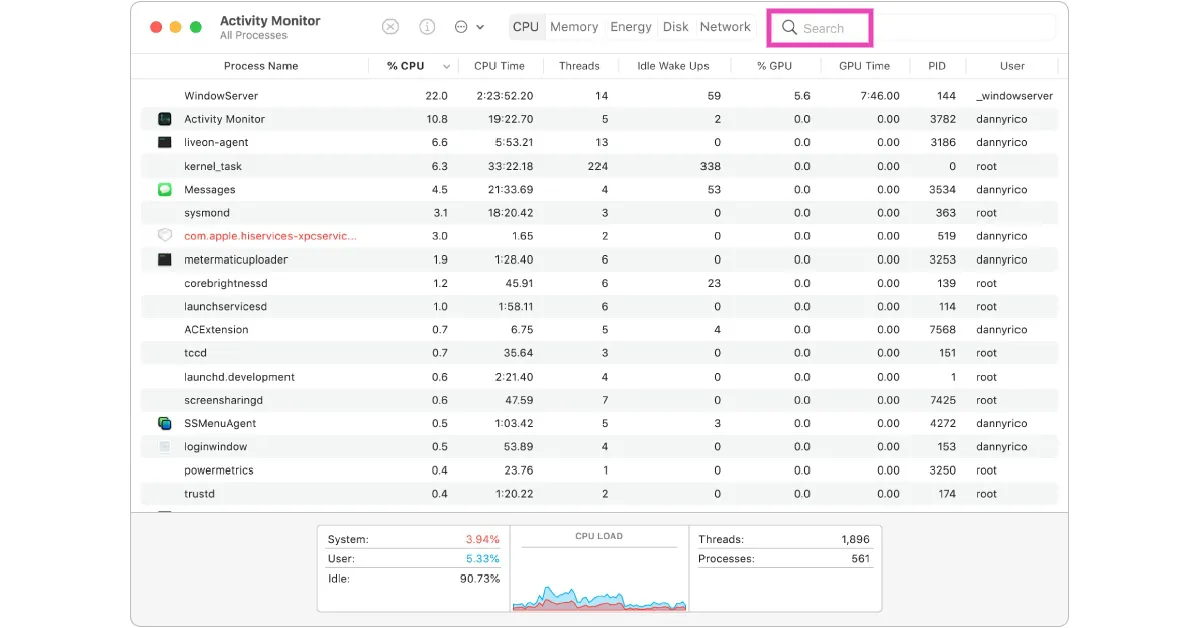Click the shield icon beside com.apple.hiservices
The image size is (1200, 628).
pyautogui.click(x=165, y=236)
